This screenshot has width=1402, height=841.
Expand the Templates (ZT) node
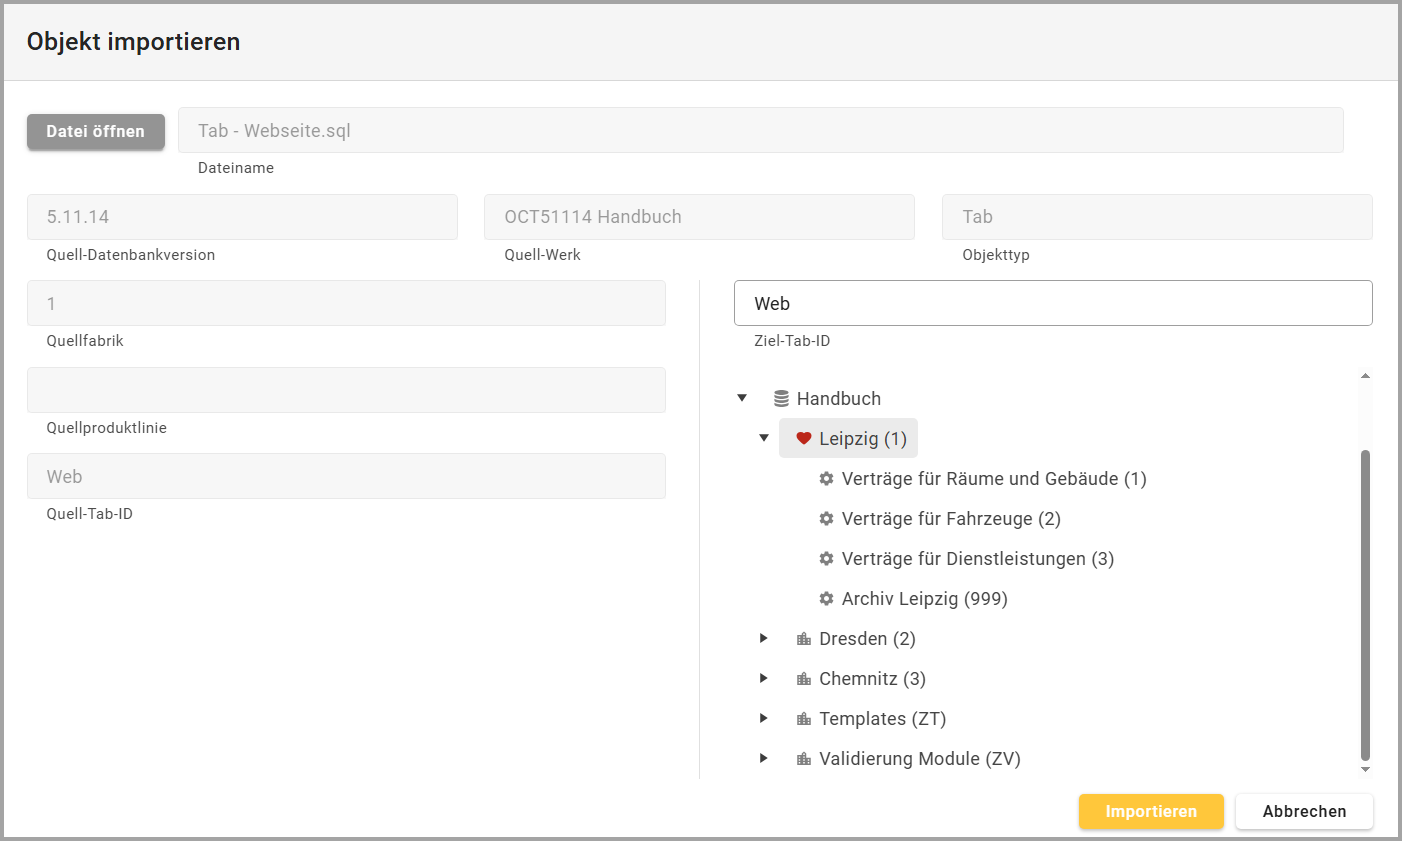click(764, 718)
